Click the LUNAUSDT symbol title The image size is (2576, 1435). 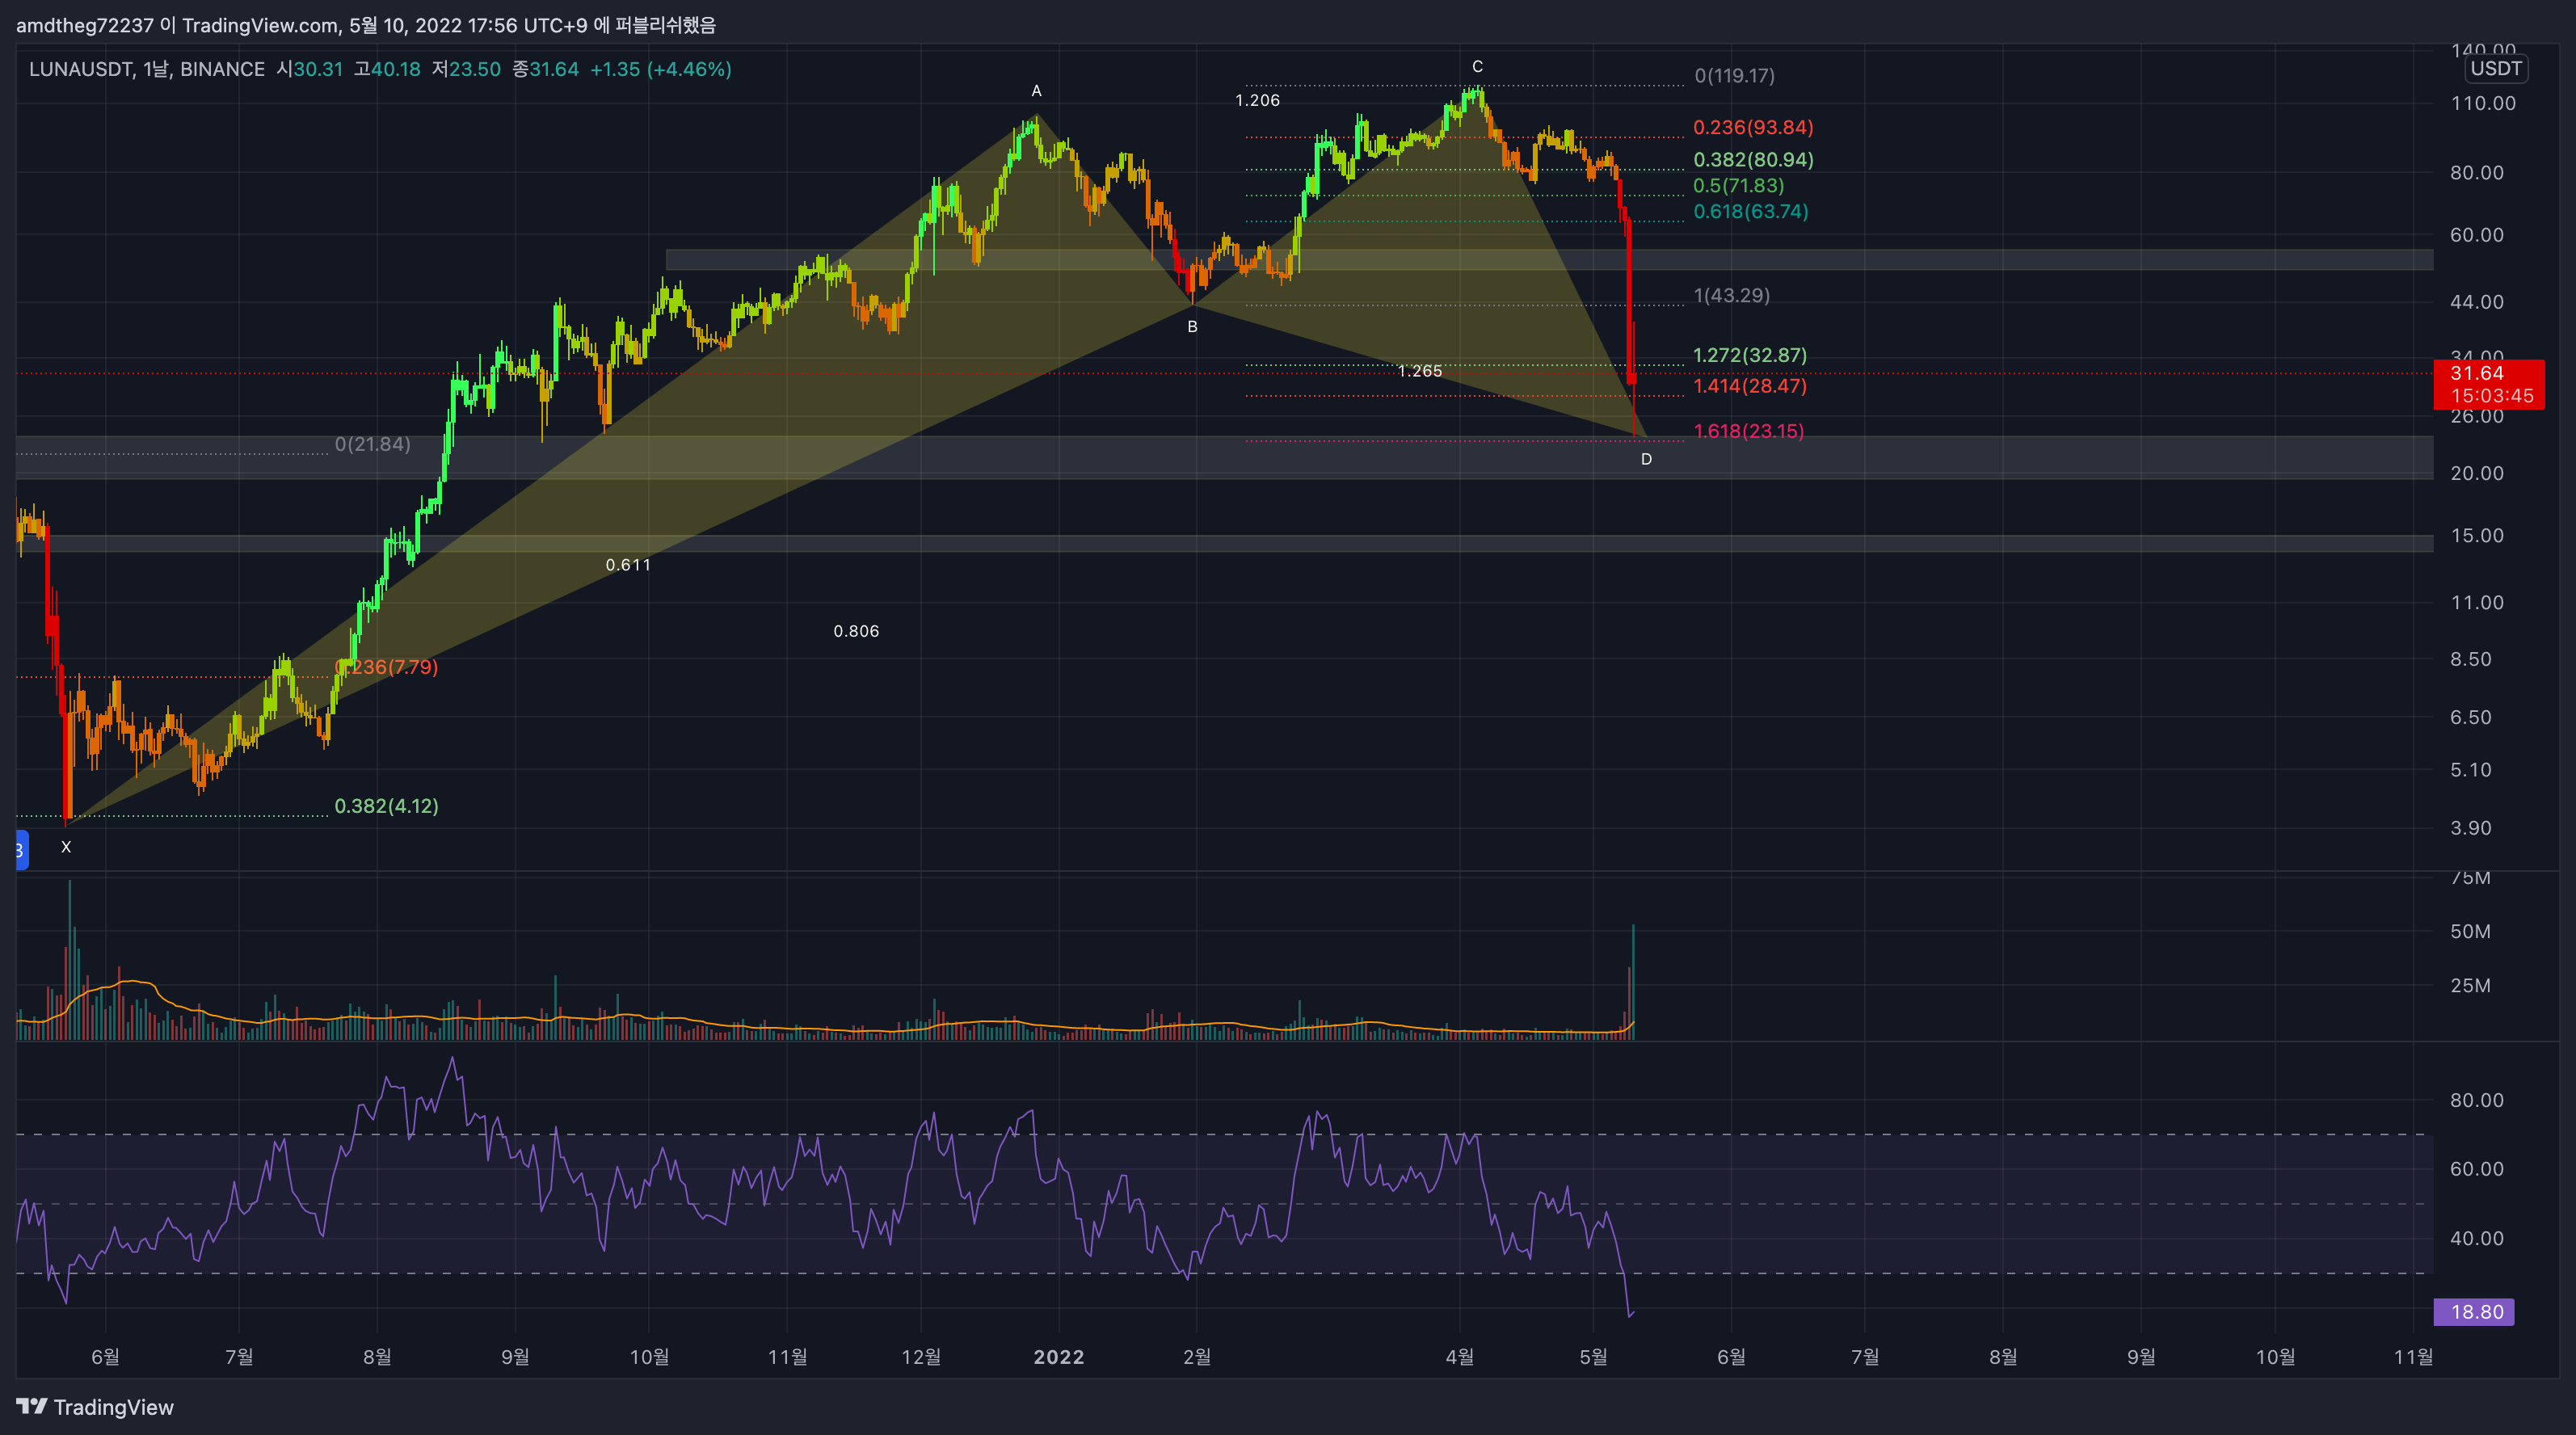tap(81, 69)
